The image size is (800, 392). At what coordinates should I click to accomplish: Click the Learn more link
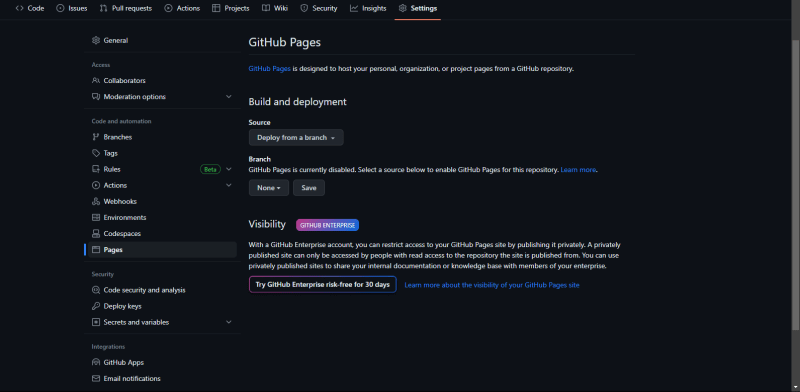[x=578, y=170]
